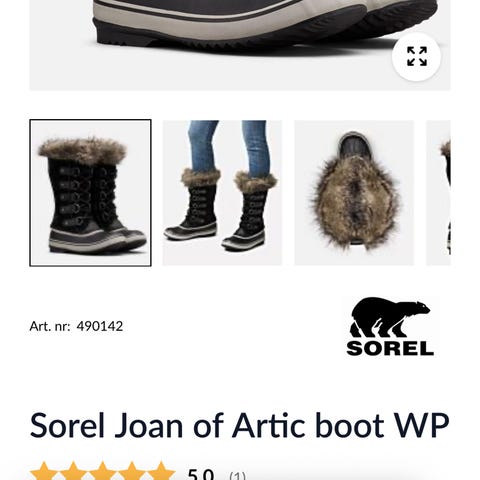Click the word 'Sorel' in product title

[x=68, y=425]
